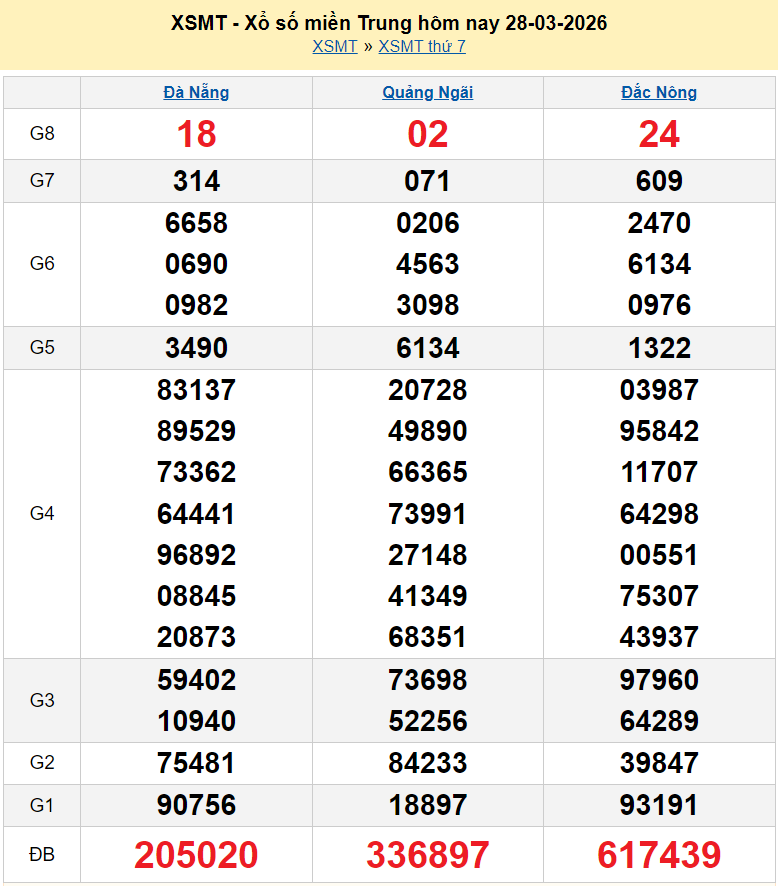Click the G7 number 314
The width and height of the screenshot is (778, 886).
pyautogui.click(x=196, y=181)
